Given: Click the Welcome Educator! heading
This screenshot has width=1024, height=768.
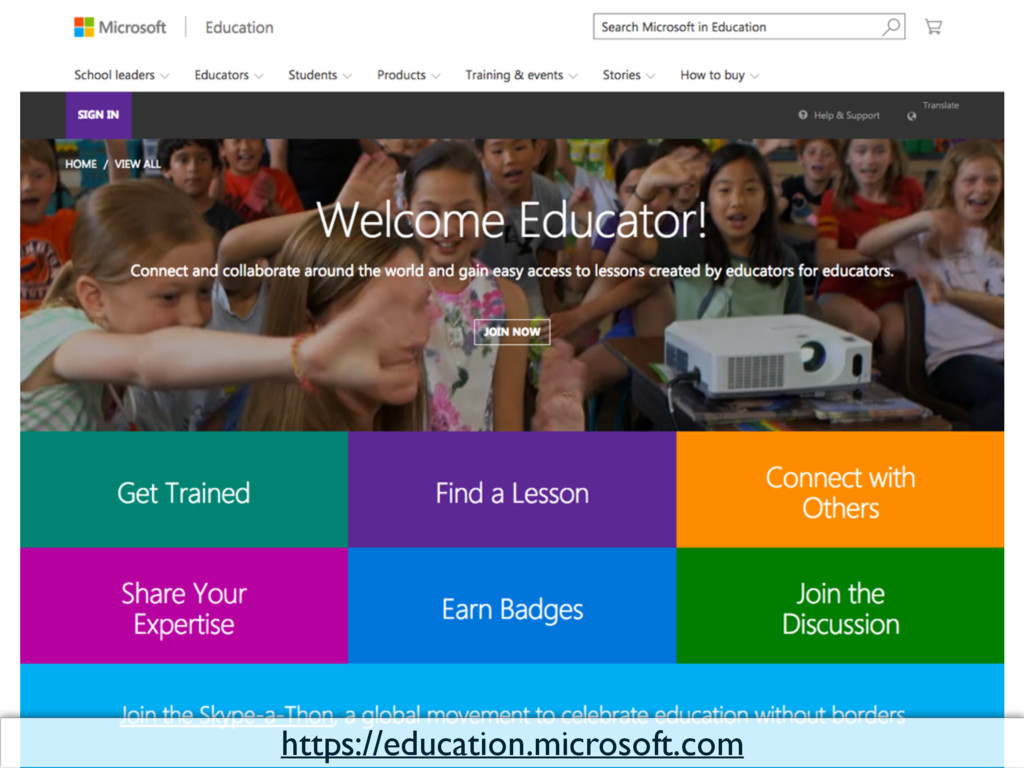Looking at the screenshot, I should click(x=512, y=220).
